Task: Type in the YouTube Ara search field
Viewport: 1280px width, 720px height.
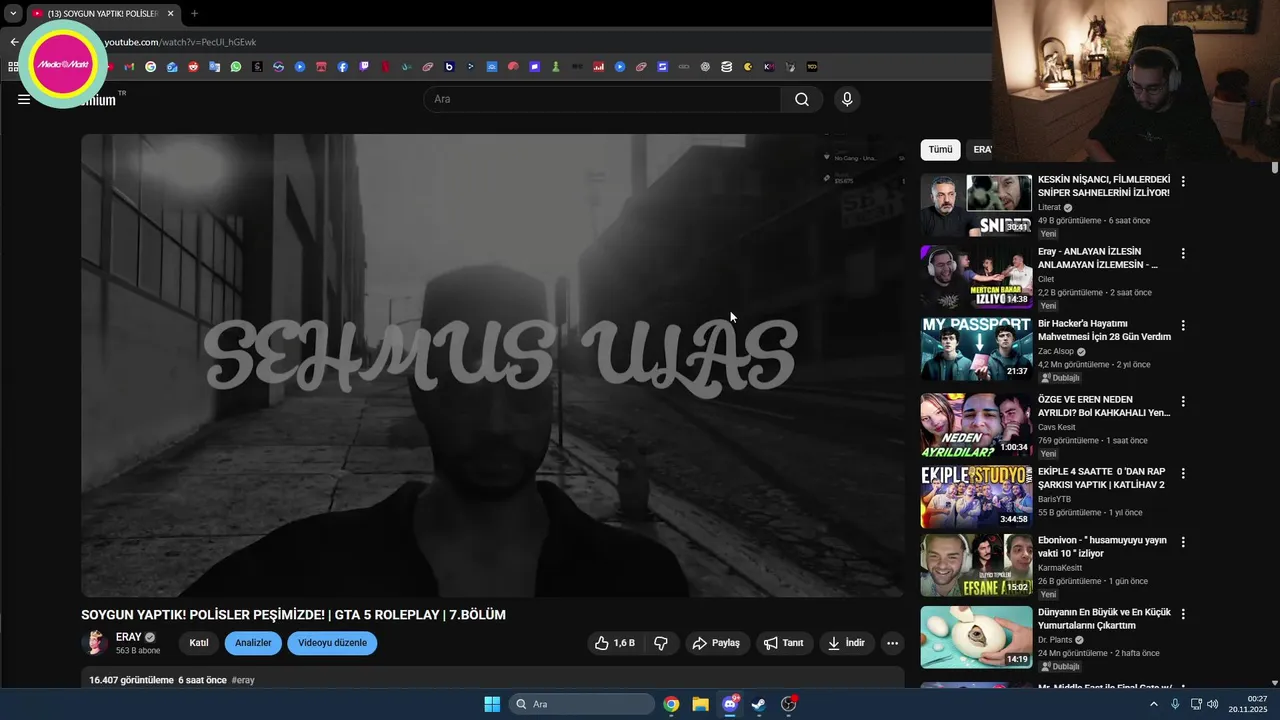Action: coord(603,99)
